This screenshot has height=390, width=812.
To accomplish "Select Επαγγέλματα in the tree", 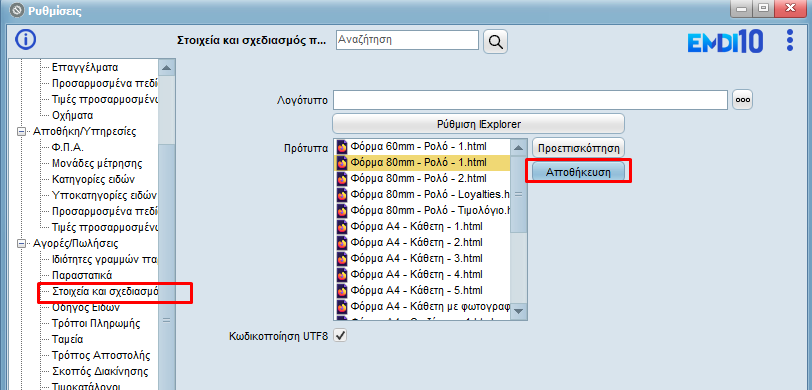I will point(85,67).
